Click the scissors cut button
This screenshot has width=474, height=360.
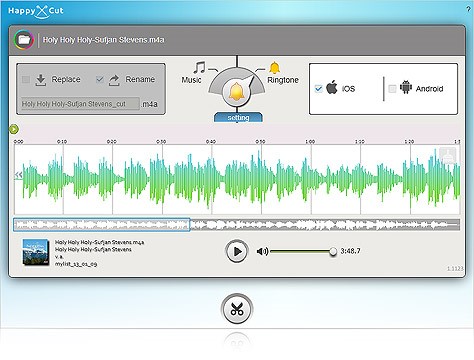237,309
